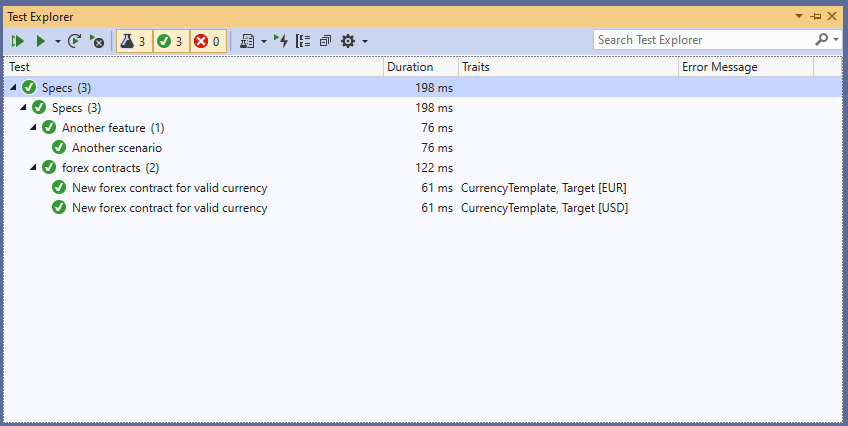
Task: Toggle the failed tests filter
Action: pos(207,41)
